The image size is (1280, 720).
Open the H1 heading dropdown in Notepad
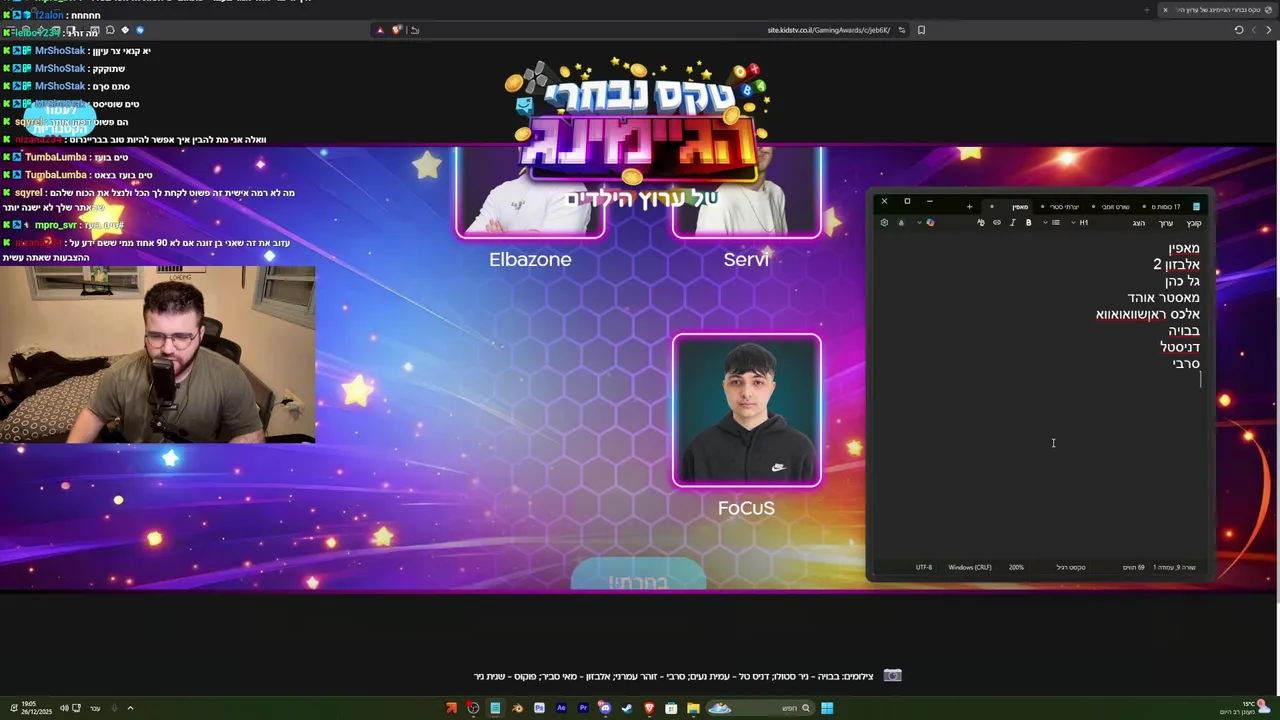point(1080,222)
